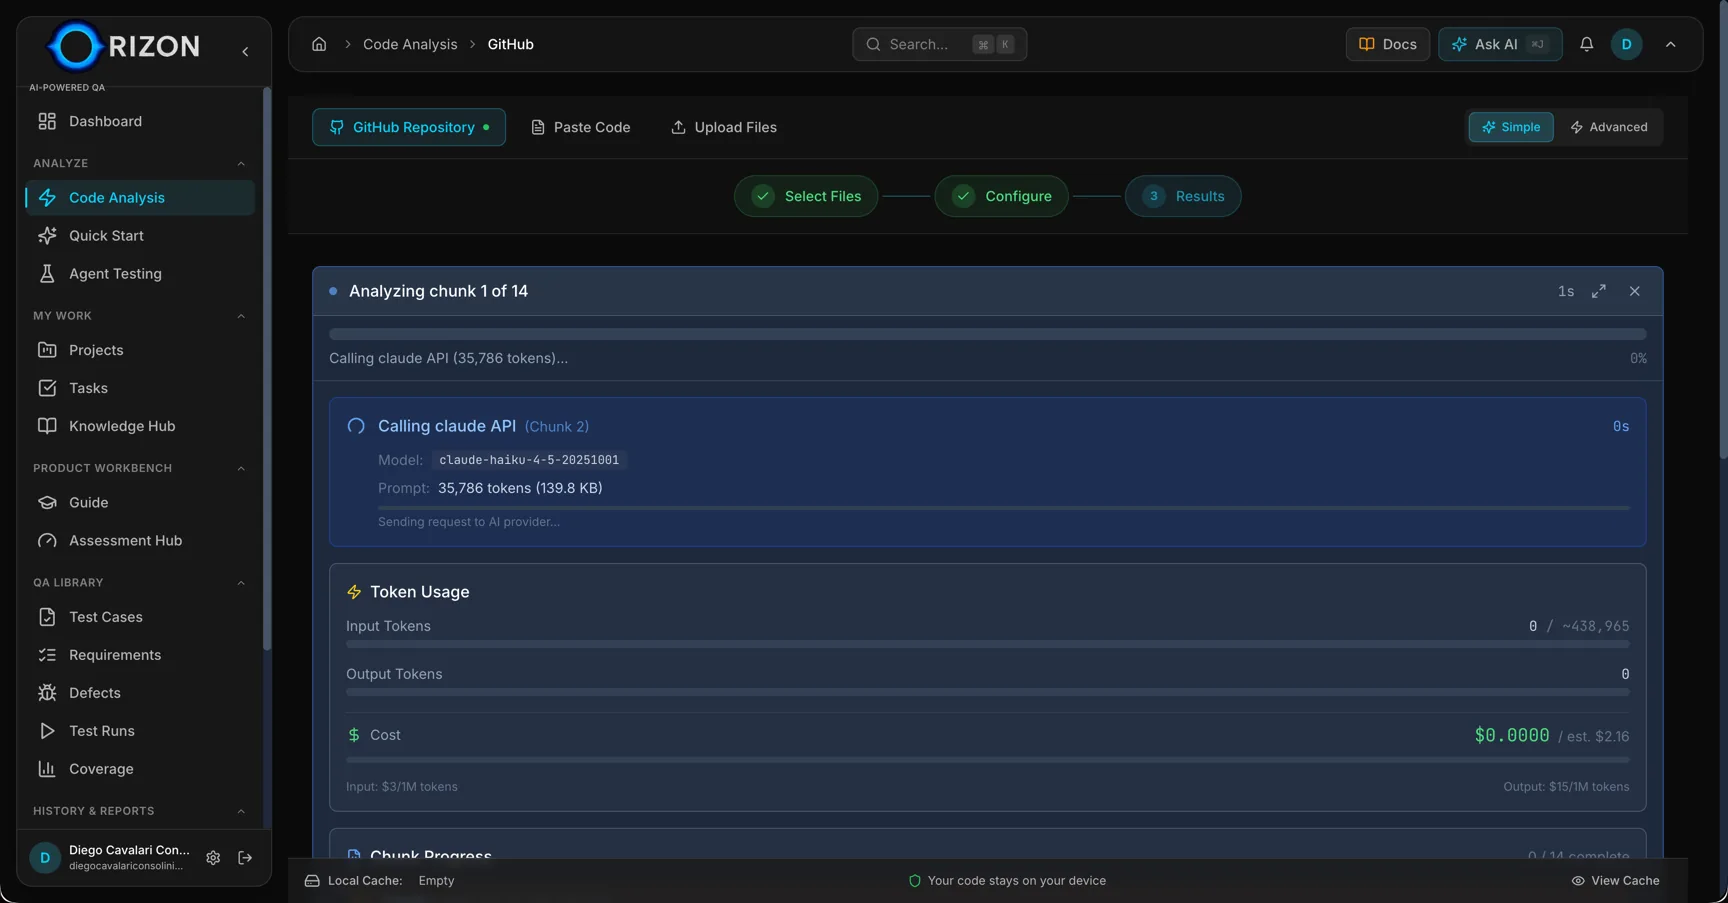Open the notifications bell
Screen dimensions: 1728x903
click(x=1586, y=44)
